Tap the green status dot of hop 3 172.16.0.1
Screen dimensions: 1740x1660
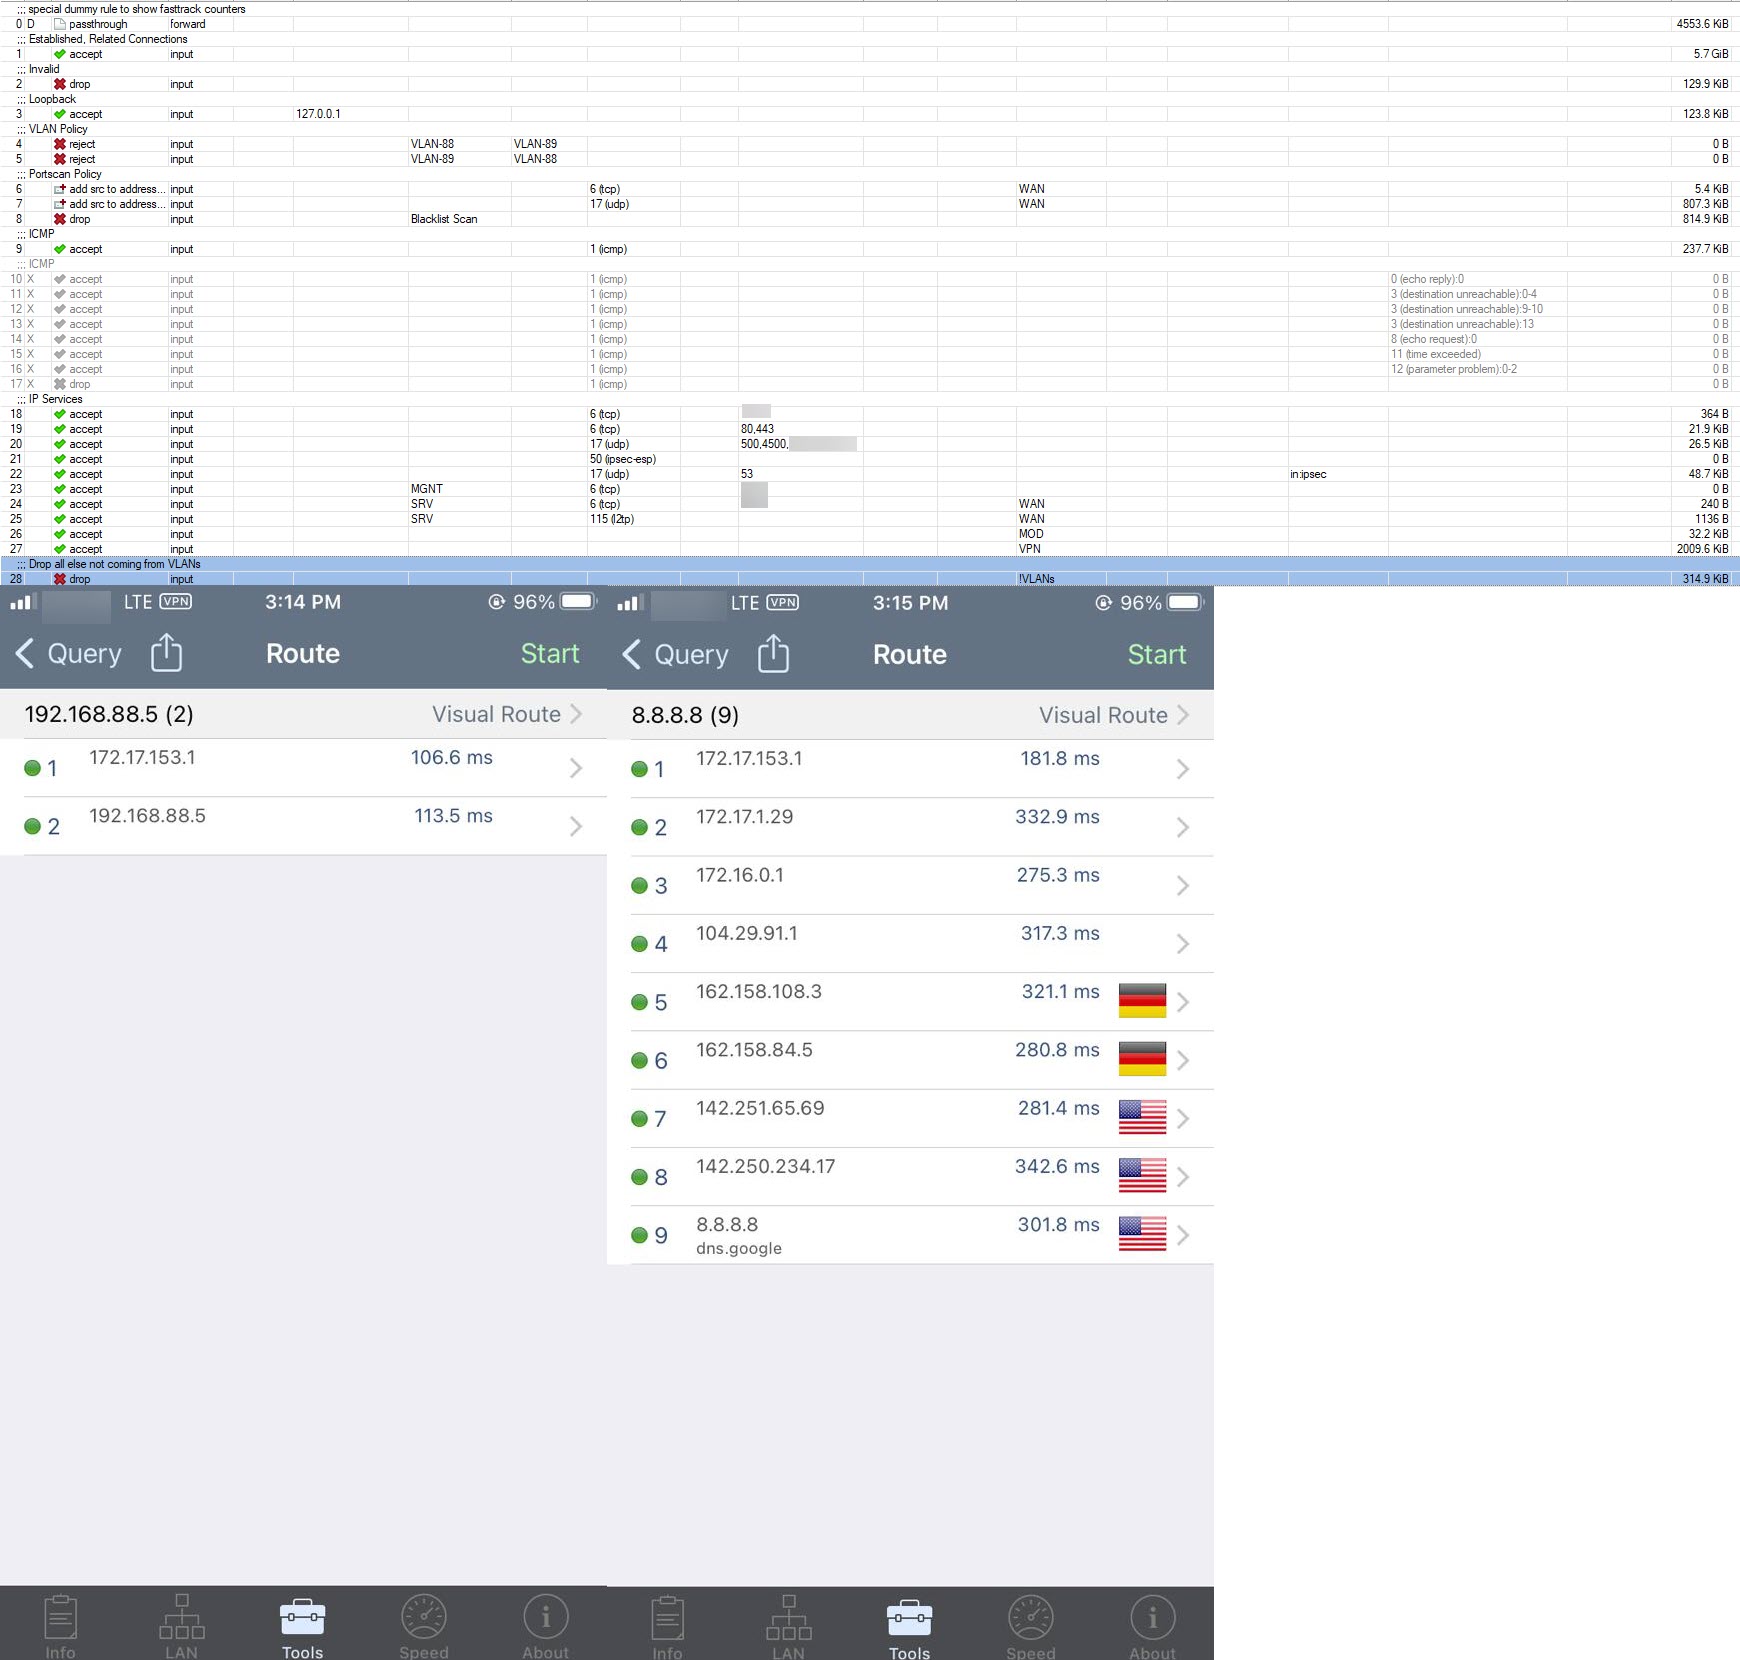click(x=639, y=885)
